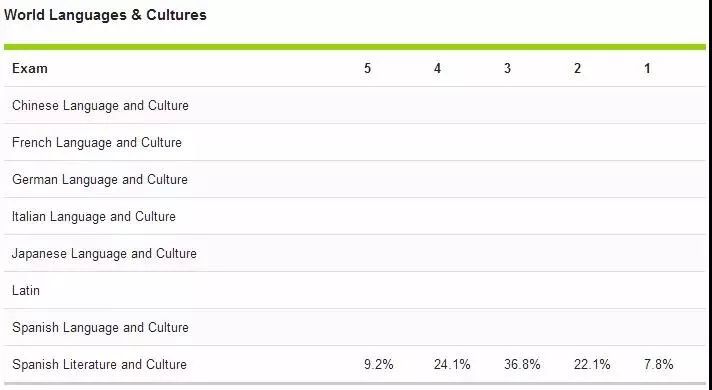Click the score 1 column header
This screenshot has height=390, width=712.
coord(647,69)
